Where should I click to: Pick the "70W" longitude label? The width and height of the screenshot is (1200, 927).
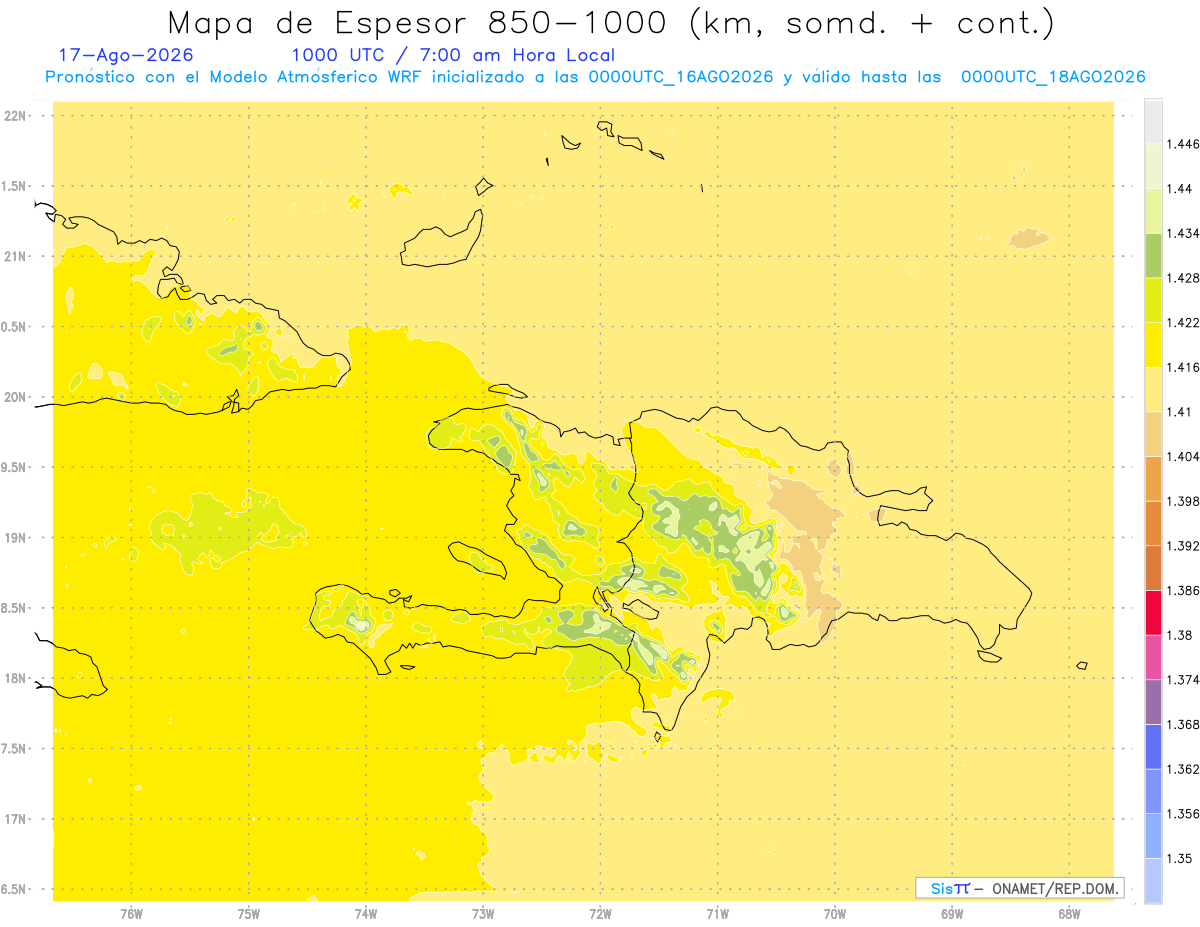click(x=835, y=914)
